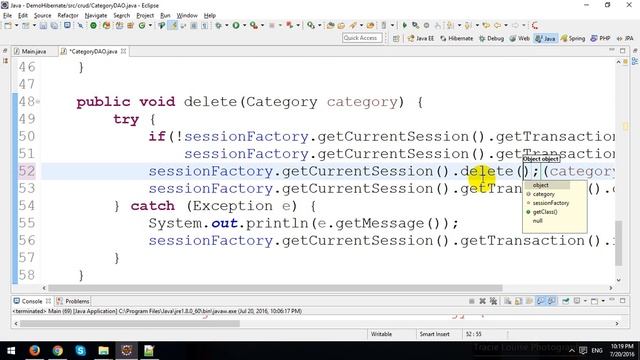Switch to the Debug perspective
This screenshot has width=640, height=360.
(x=491, y=38)
